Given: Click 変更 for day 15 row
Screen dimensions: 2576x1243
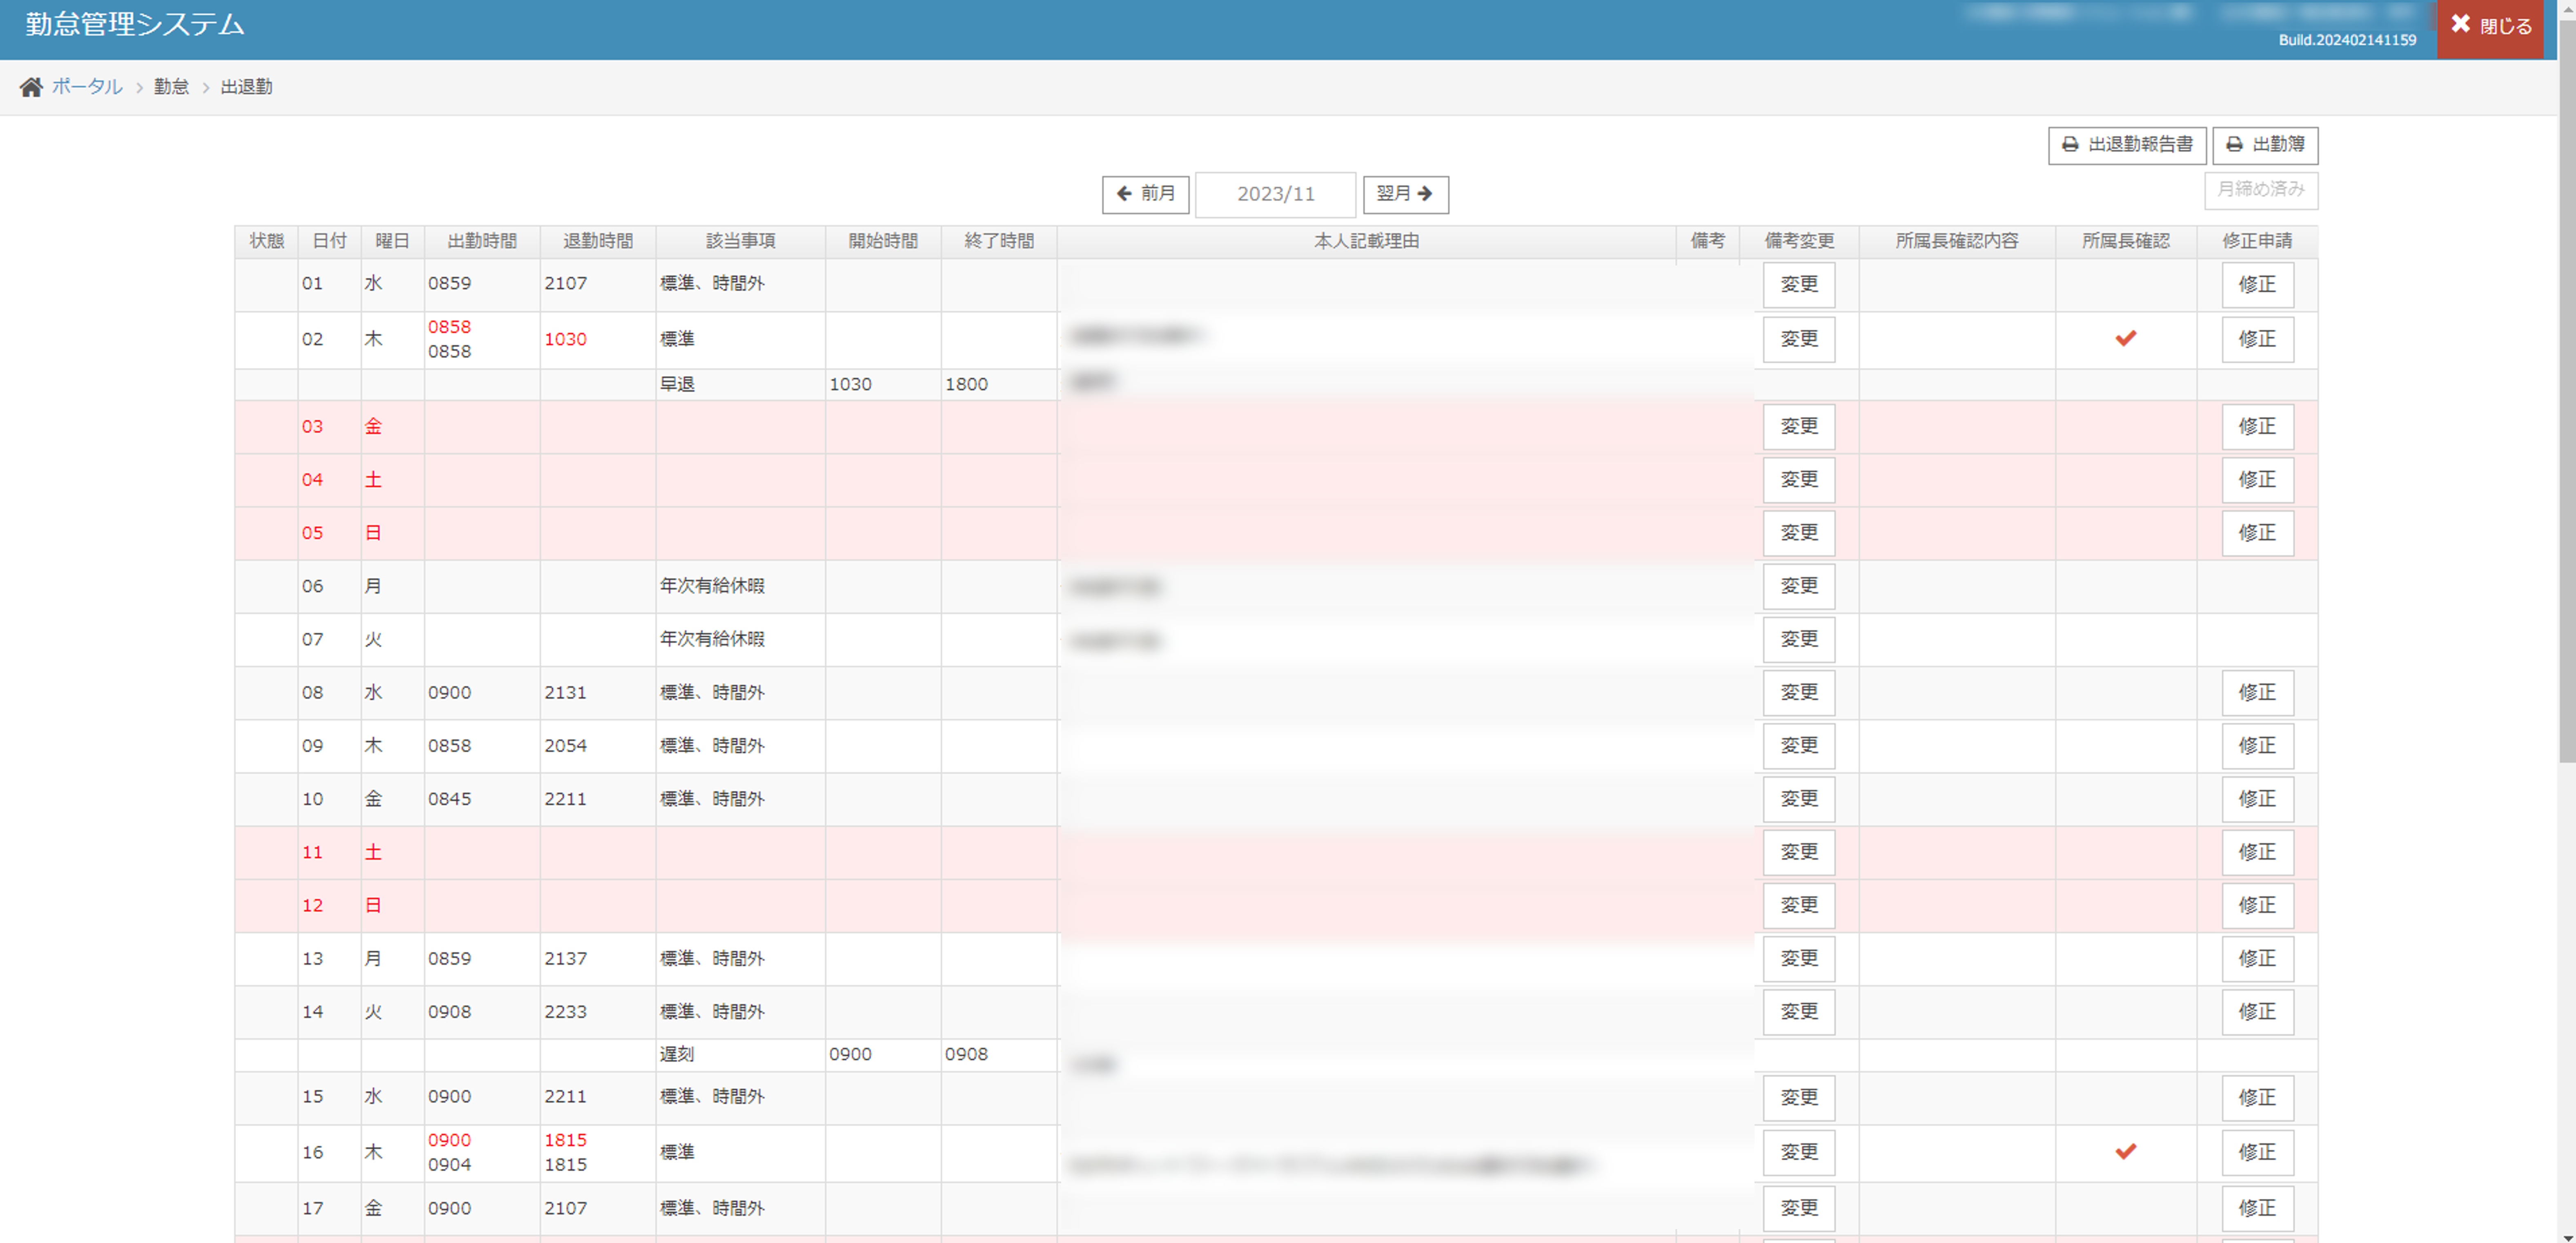Looking at the screenshot, I should coord(1799,1098).
